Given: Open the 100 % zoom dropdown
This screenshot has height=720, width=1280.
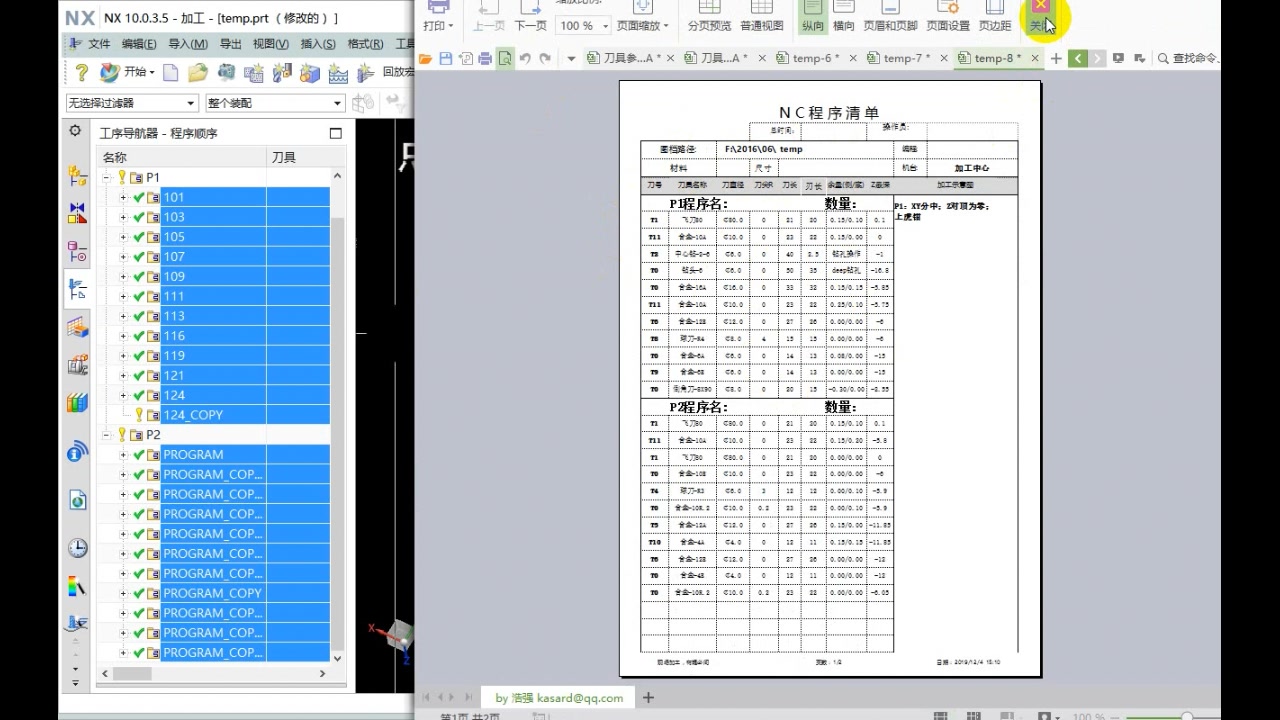Looking at the screenshot, I should point(584,26).
